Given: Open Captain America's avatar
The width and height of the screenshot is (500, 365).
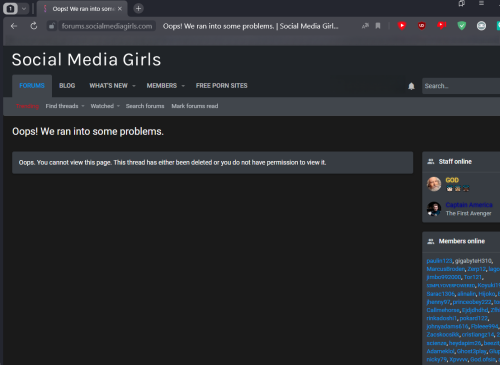Looking at the screenshot, I should point(434,209).
